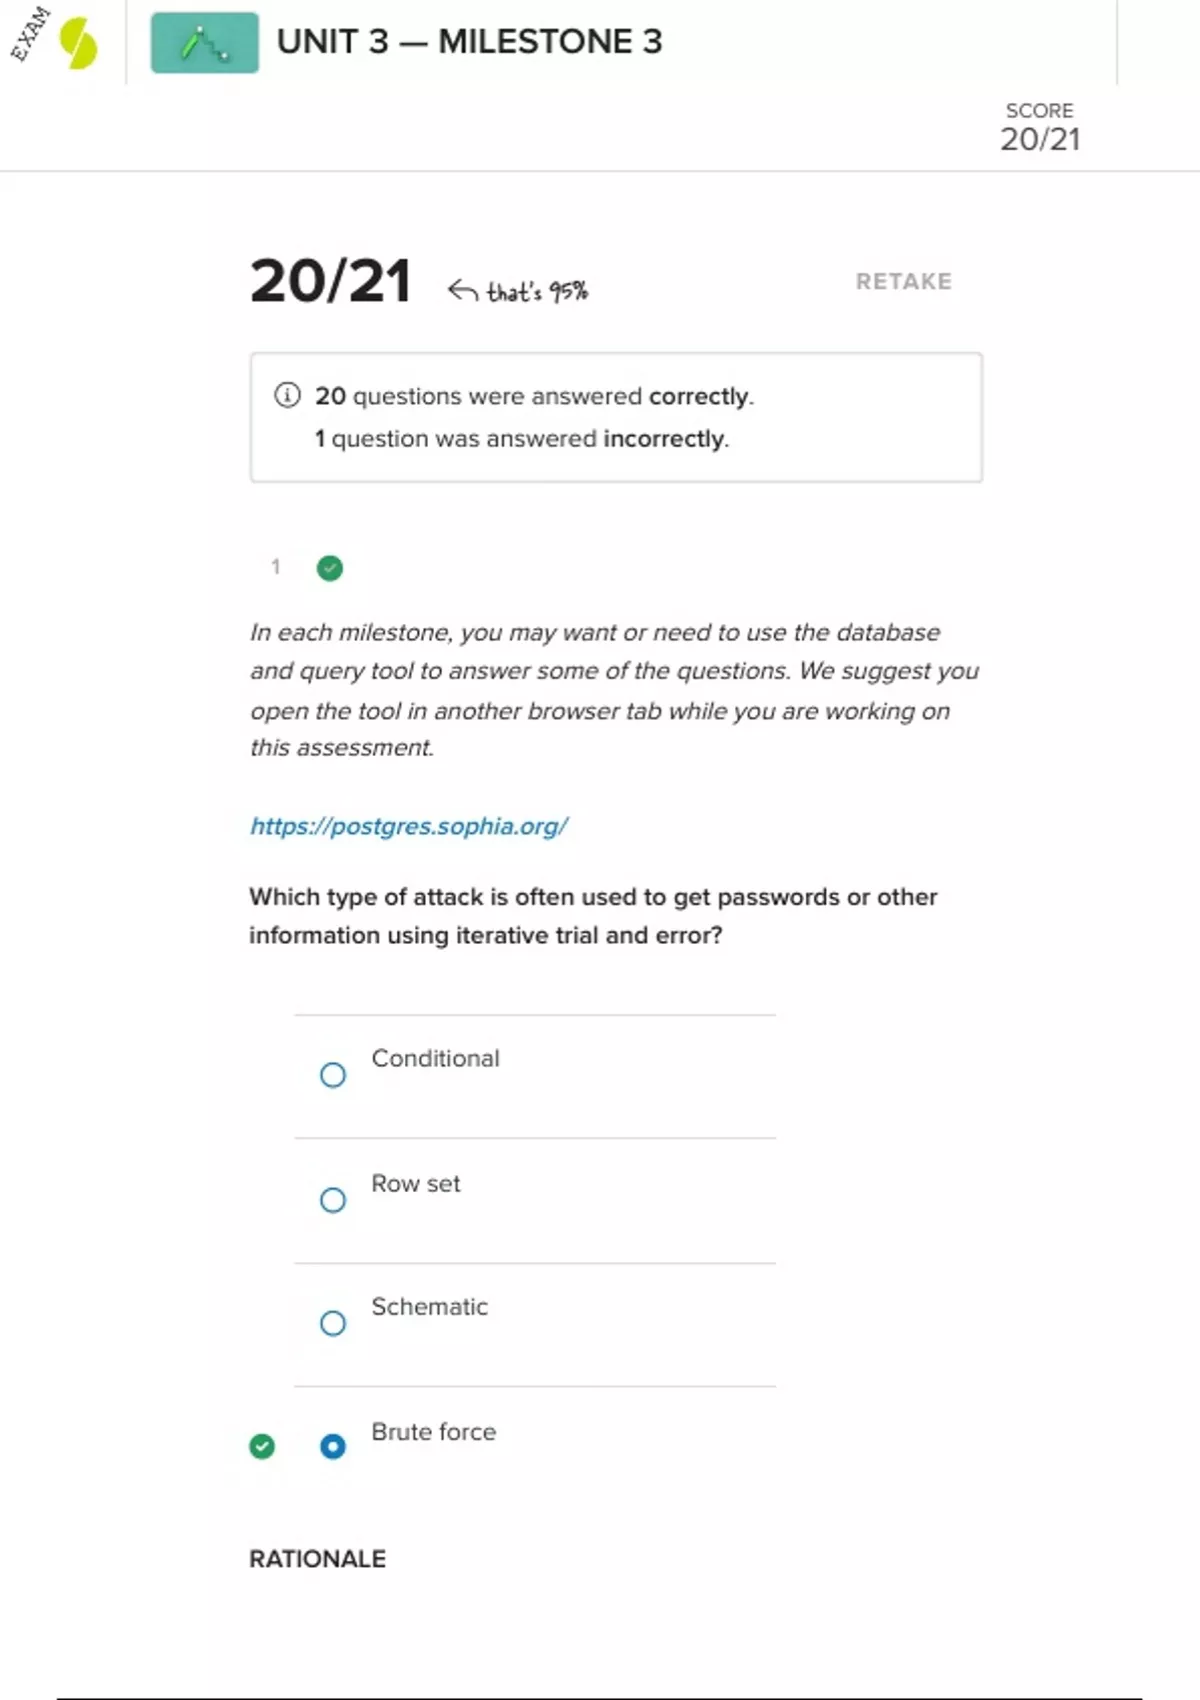Image resolution: width=1200 pixels, height=1700 pixels.
Task: Click the Conditional answer text
Action: [435, 1058]
